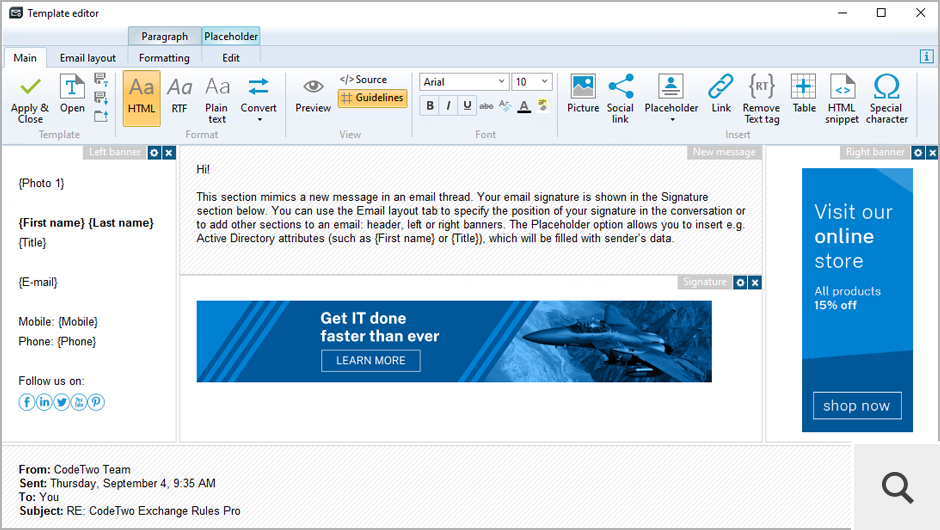Click shop now on right banner
The height and width of the screenshot is (530, 940).
coord(857,406)
